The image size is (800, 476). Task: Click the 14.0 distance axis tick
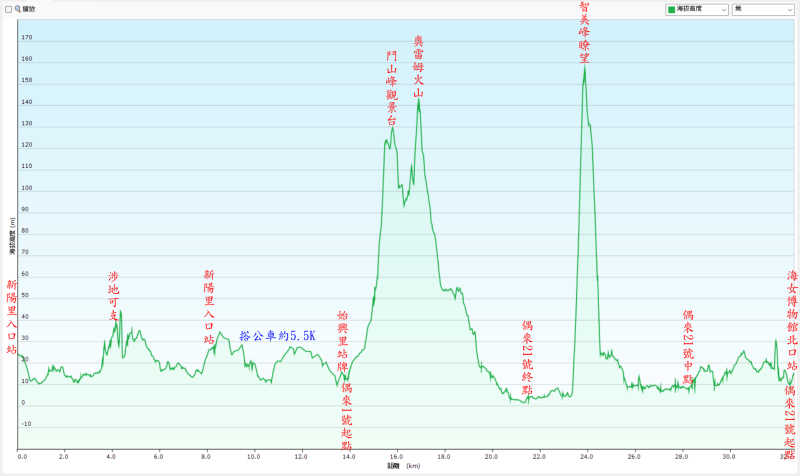pyautogui.click(x=349, y=457)
